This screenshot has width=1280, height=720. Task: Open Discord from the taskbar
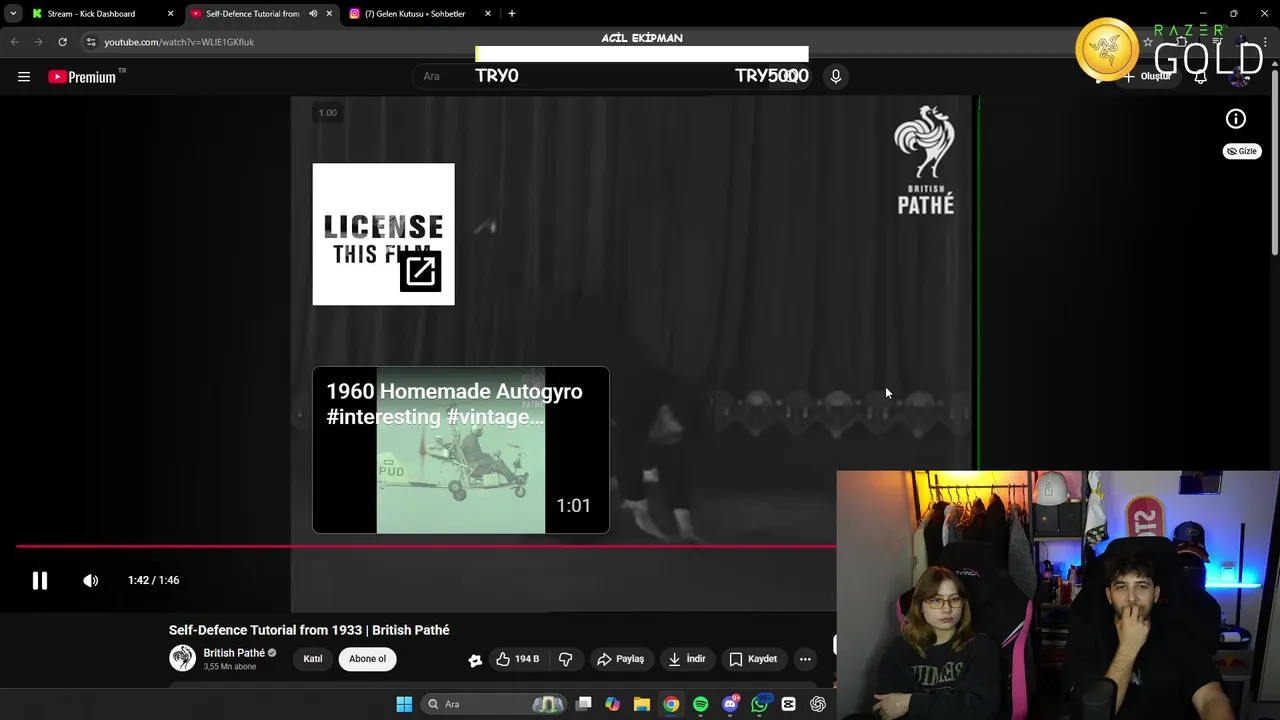click(730, 704)
